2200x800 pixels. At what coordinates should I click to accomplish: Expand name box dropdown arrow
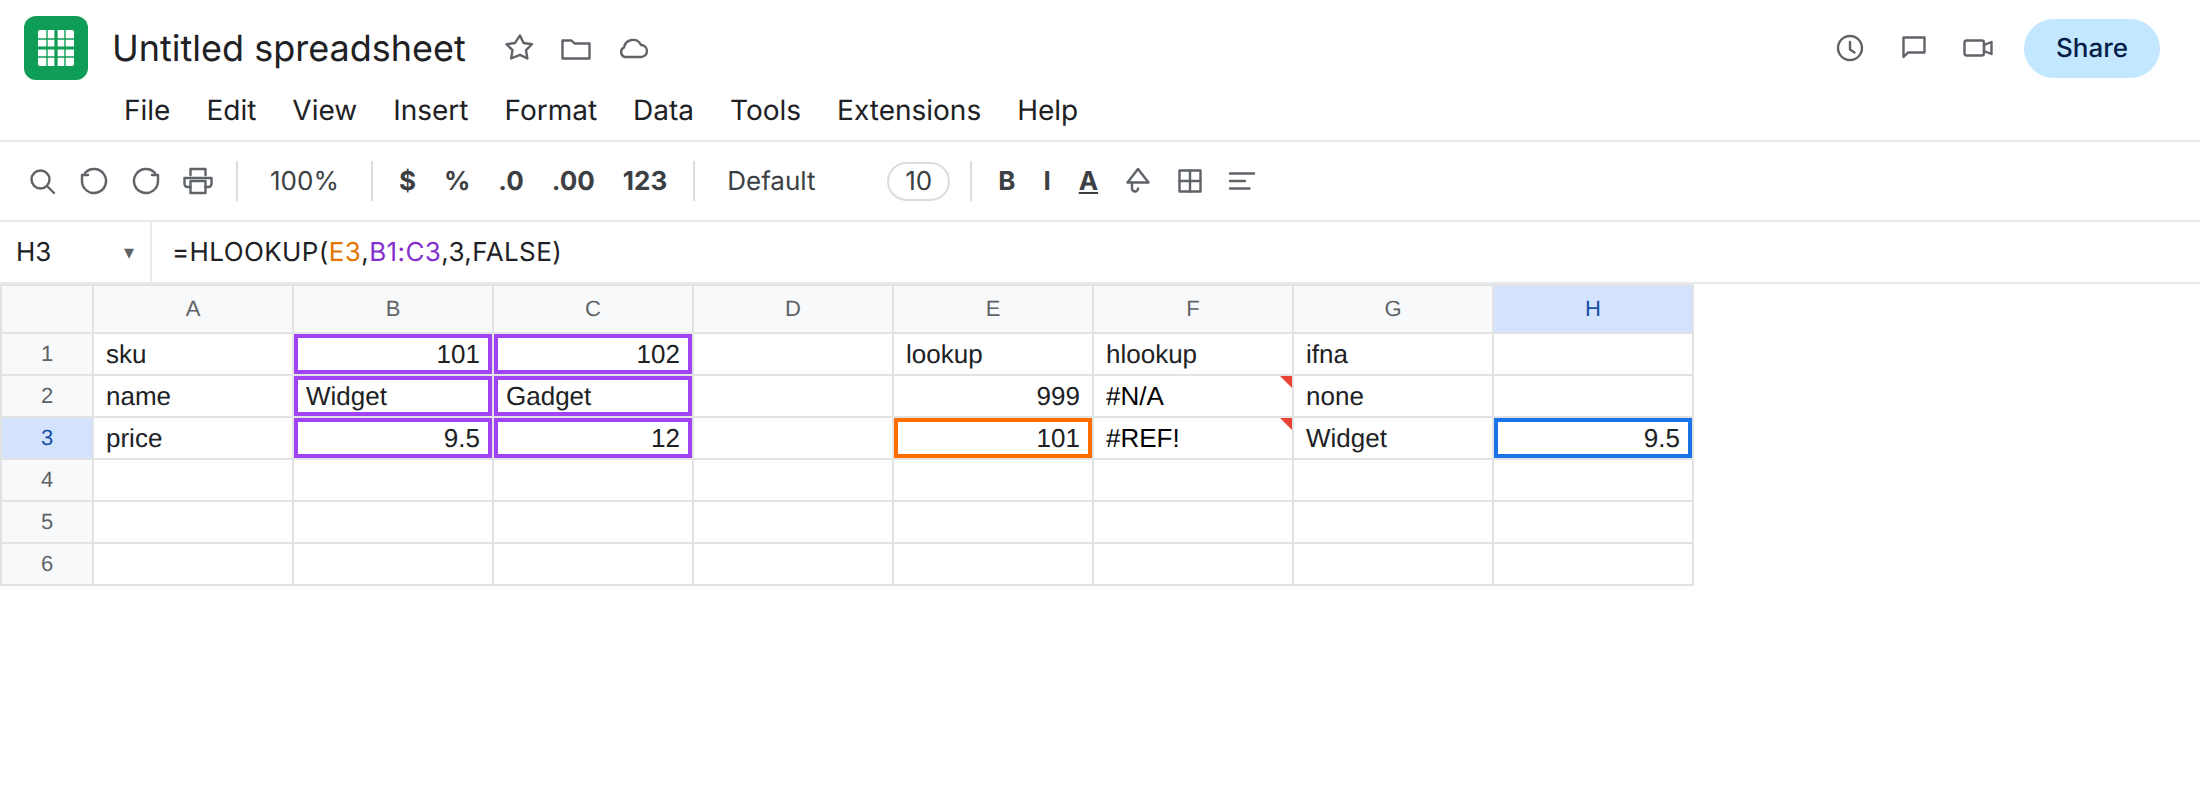coord(129,253)
